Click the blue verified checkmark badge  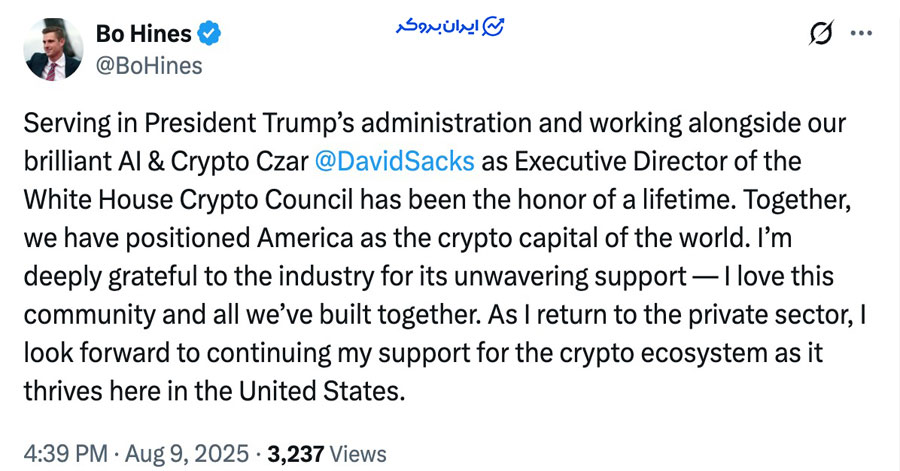click(x=209, y=33)
